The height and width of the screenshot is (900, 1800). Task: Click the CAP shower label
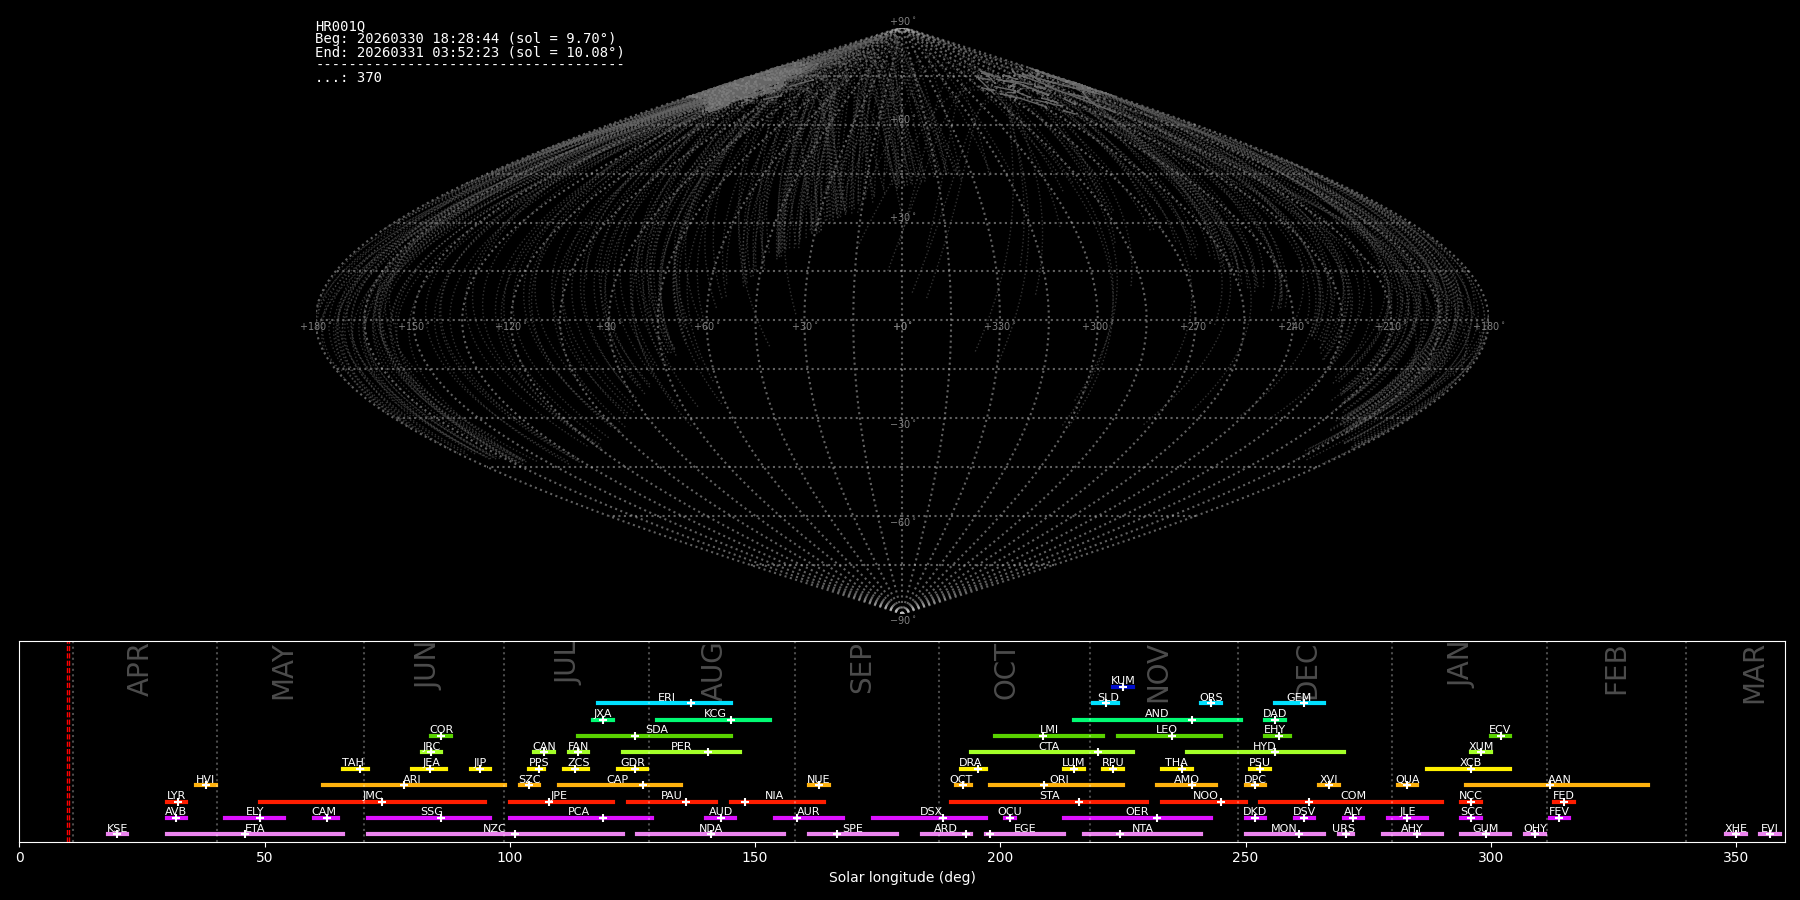tap(618, 780)
